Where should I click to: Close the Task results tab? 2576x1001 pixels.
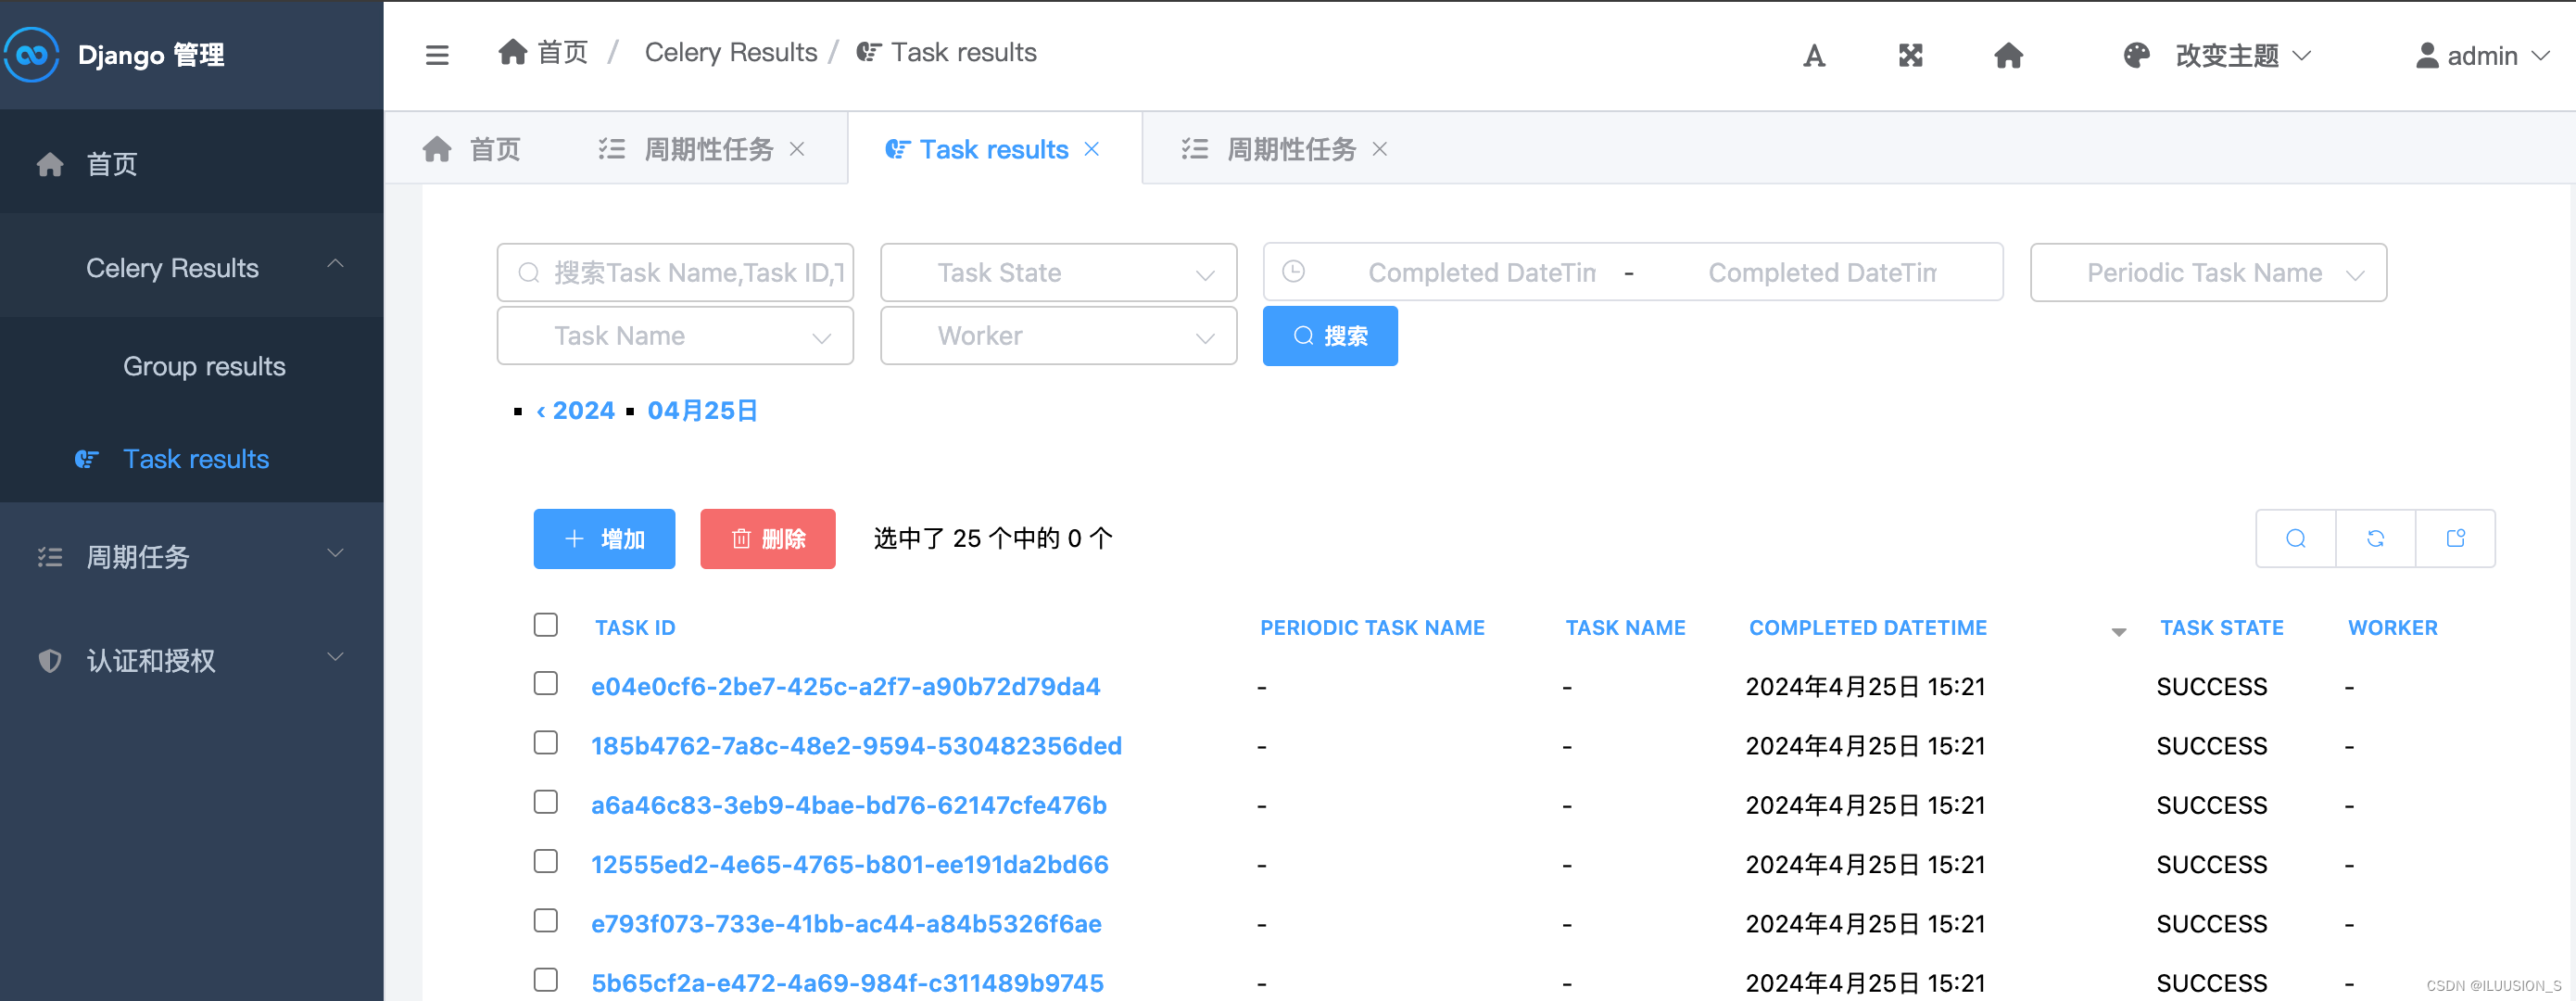(x=1092, y=149)
